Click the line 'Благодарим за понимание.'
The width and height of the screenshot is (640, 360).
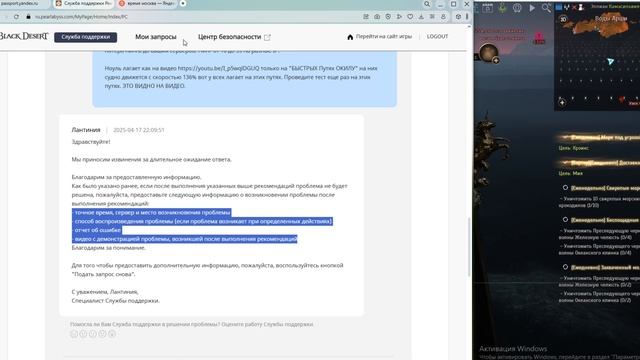tap(109, 248)
